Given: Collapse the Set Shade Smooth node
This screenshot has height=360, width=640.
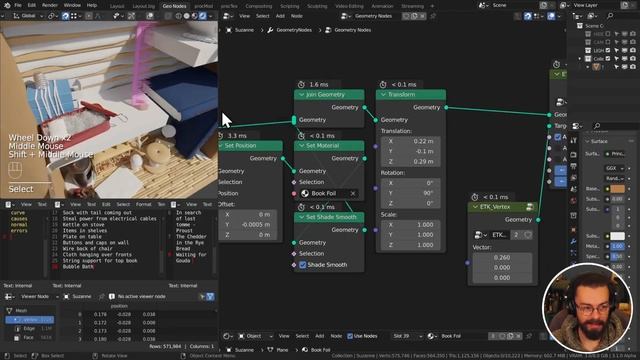Looking at the screenshot, I should 301,217.
